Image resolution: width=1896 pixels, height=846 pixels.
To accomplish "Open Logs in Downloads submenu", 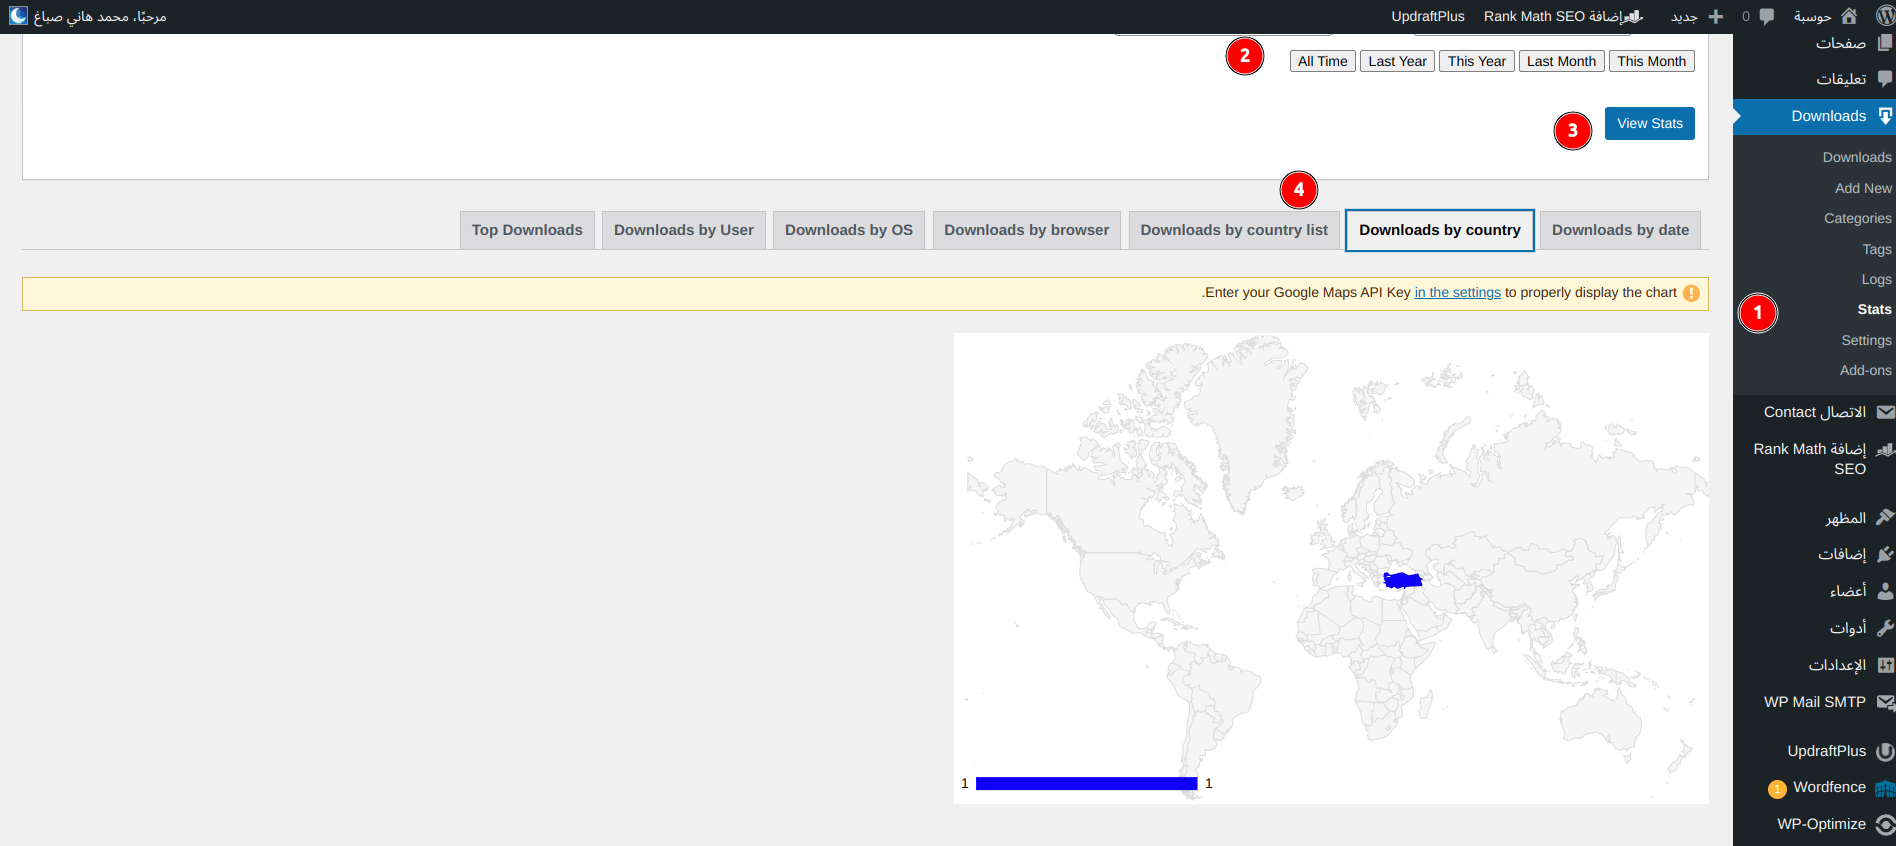I will click(x=1876, y=279).
